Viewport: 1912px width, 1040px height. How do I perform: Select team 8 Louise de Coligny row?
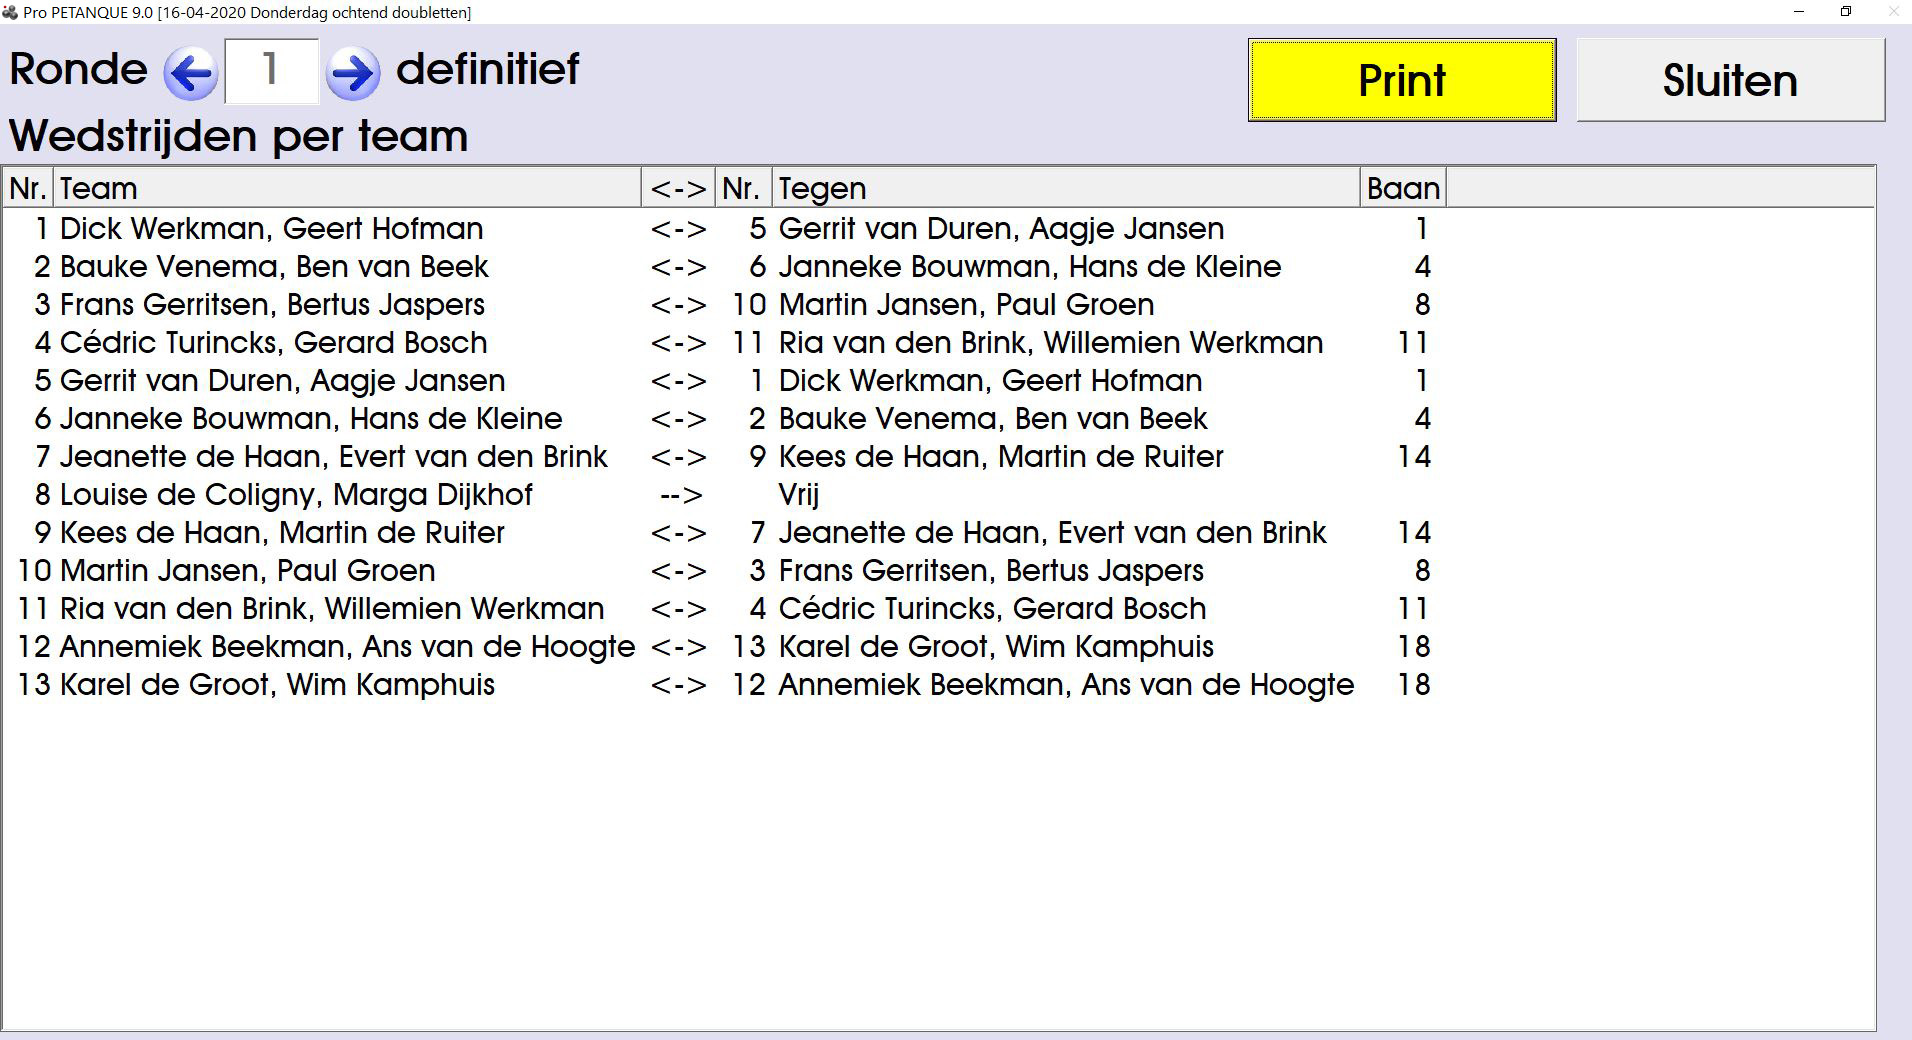click(296, 495)
